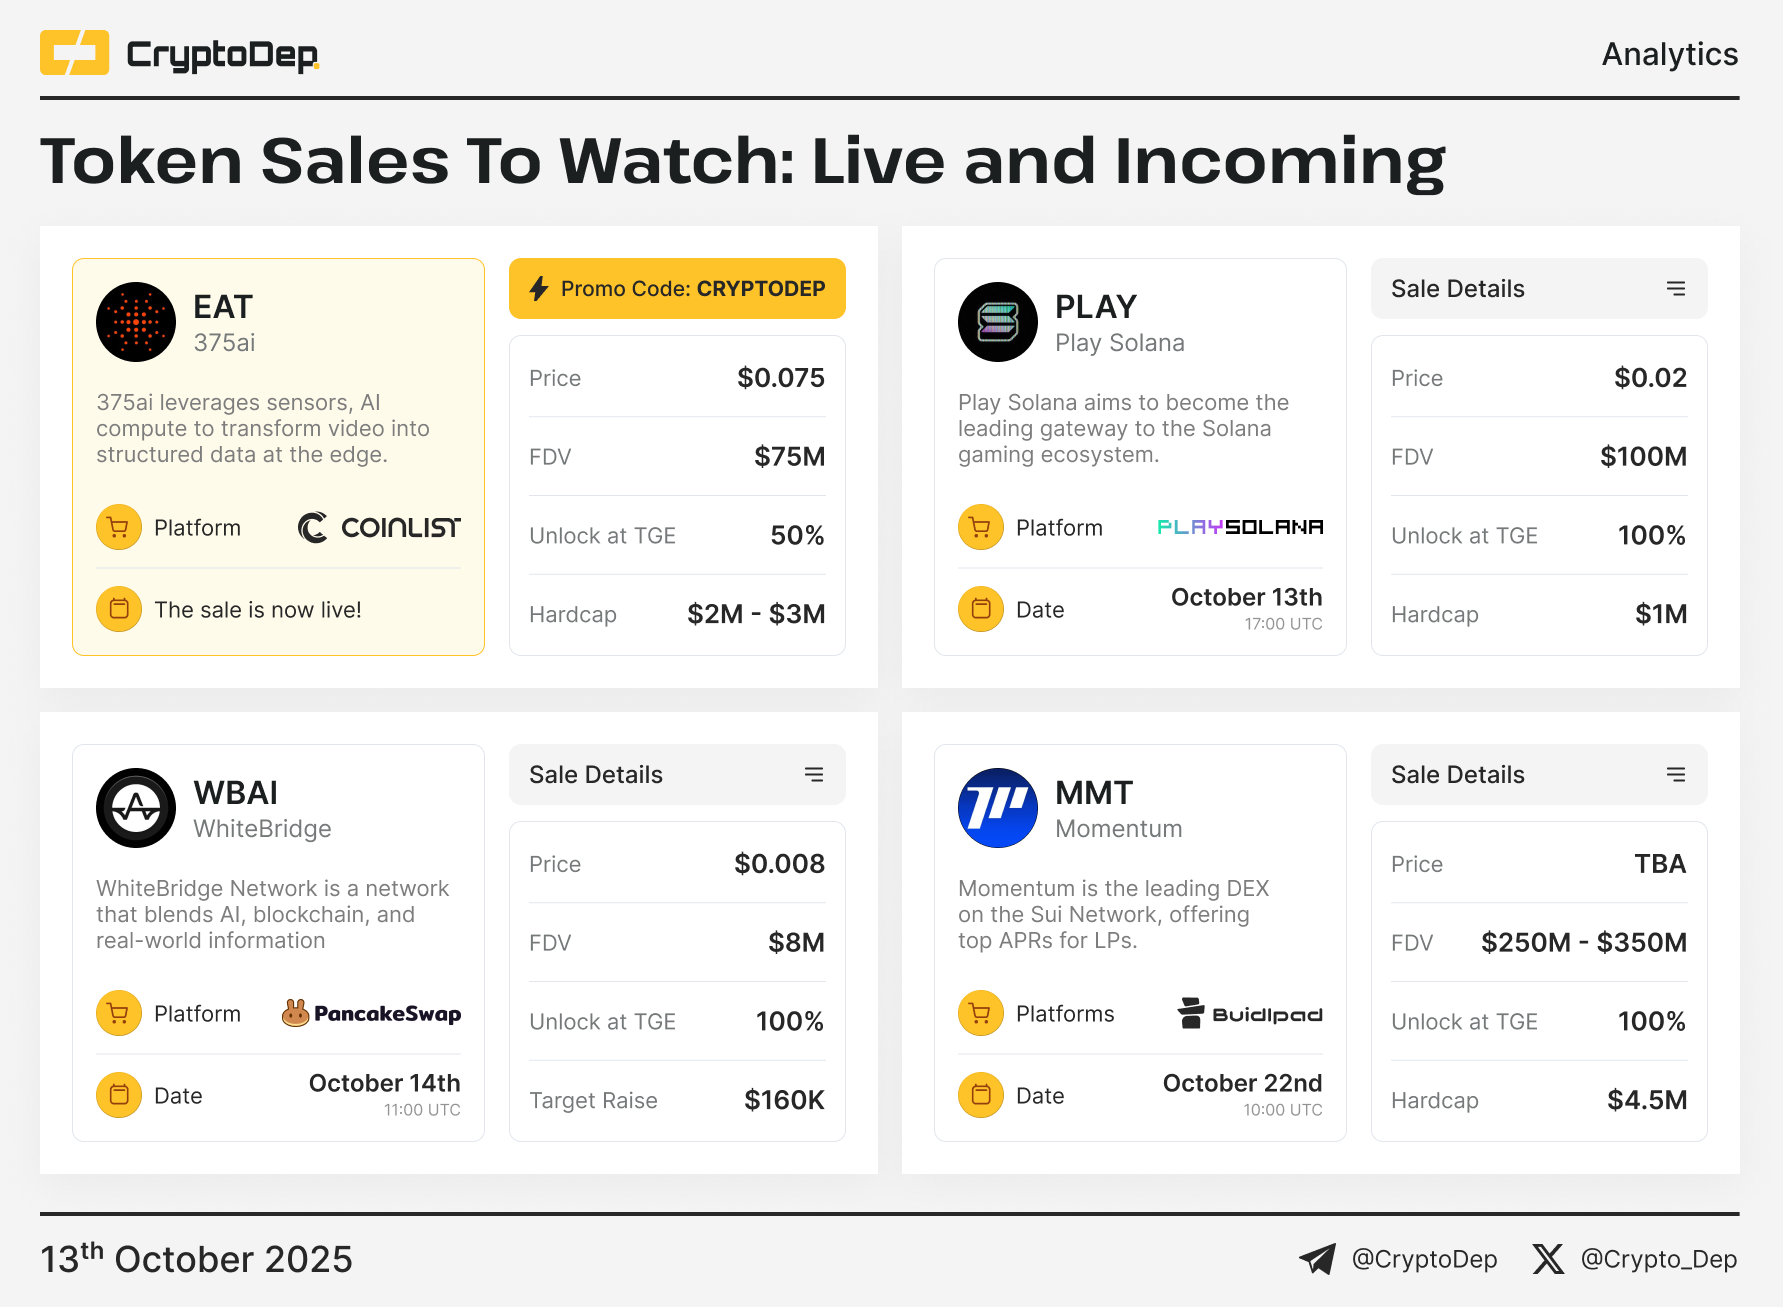Image resolution: width=1783 pixels, height=1307 pixels.
Task: Click the PancakeSwap platform logo
Action: point(372,1014)
